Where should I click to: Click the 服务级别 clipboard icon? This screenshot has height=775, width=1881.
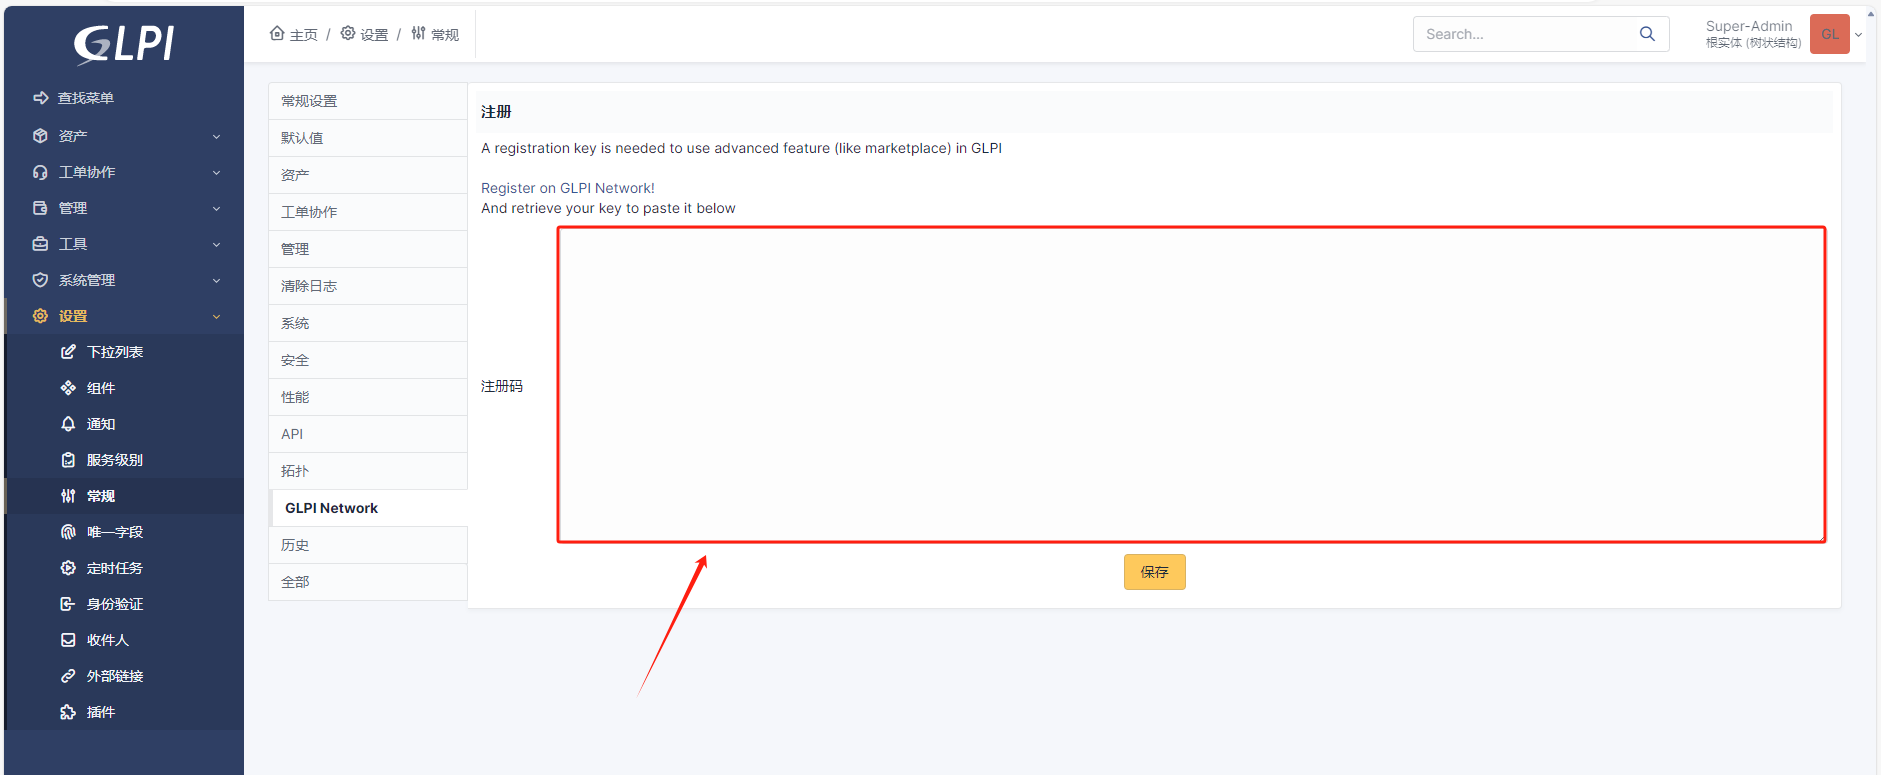(68, 460)
